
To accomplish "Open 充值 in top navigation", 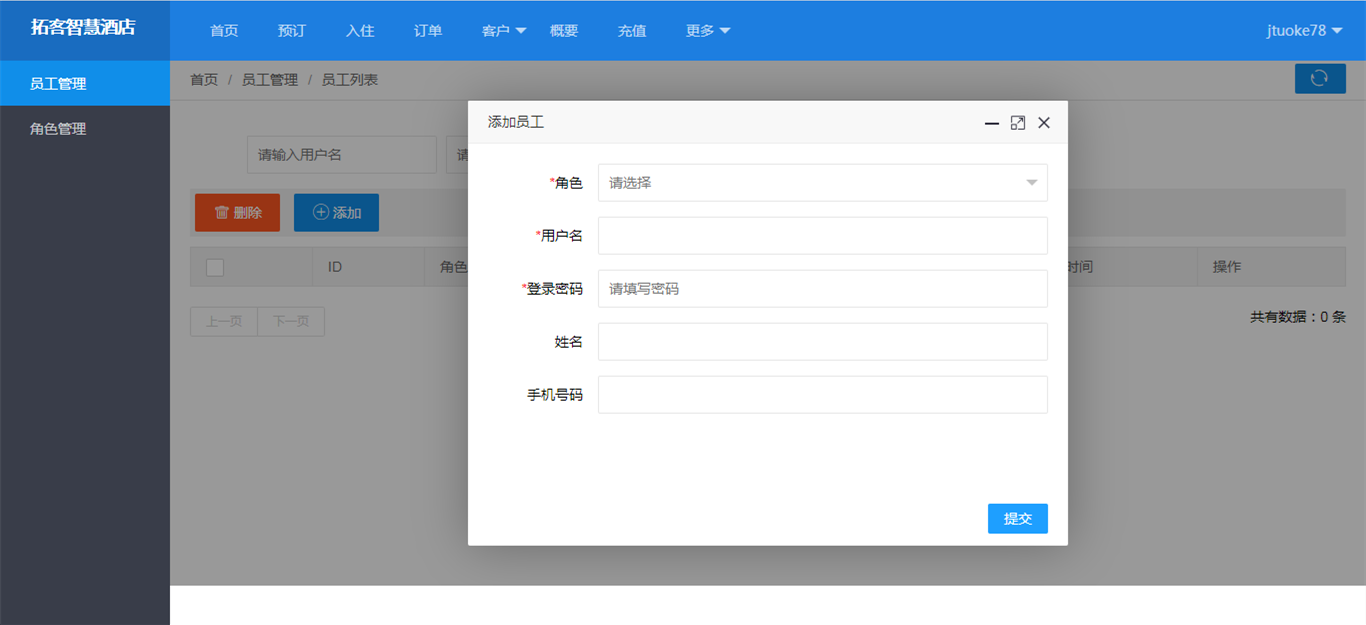I will click(x=632, y=31).
